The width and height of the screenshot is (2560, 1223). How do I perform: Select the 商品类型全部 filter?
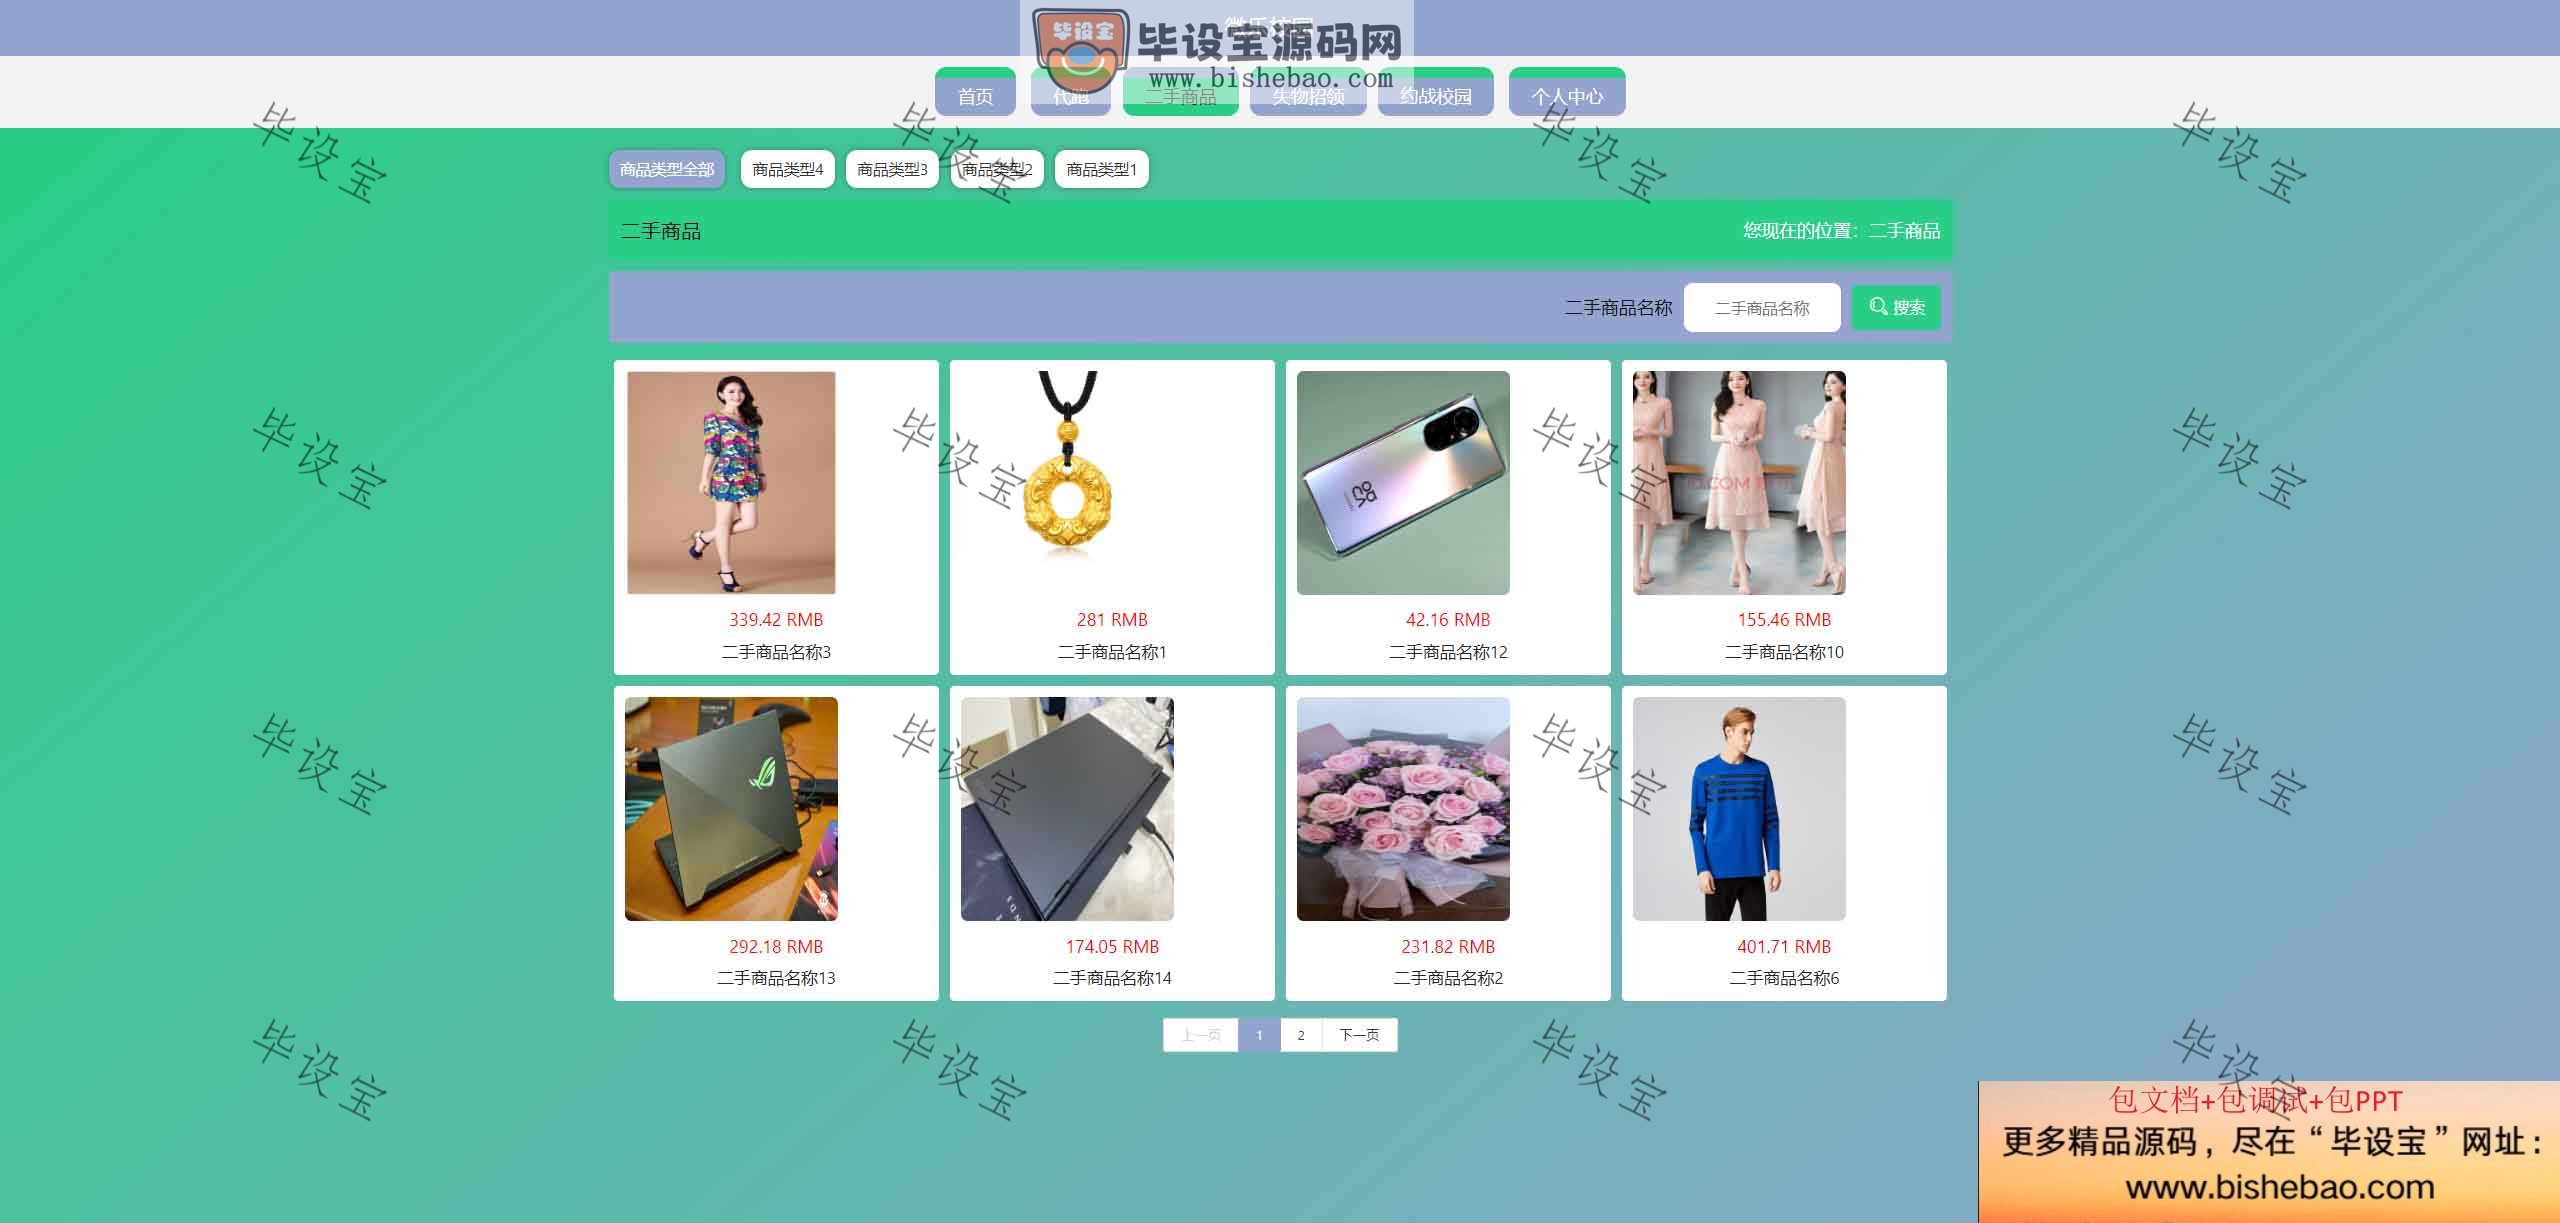pos(667,169)
